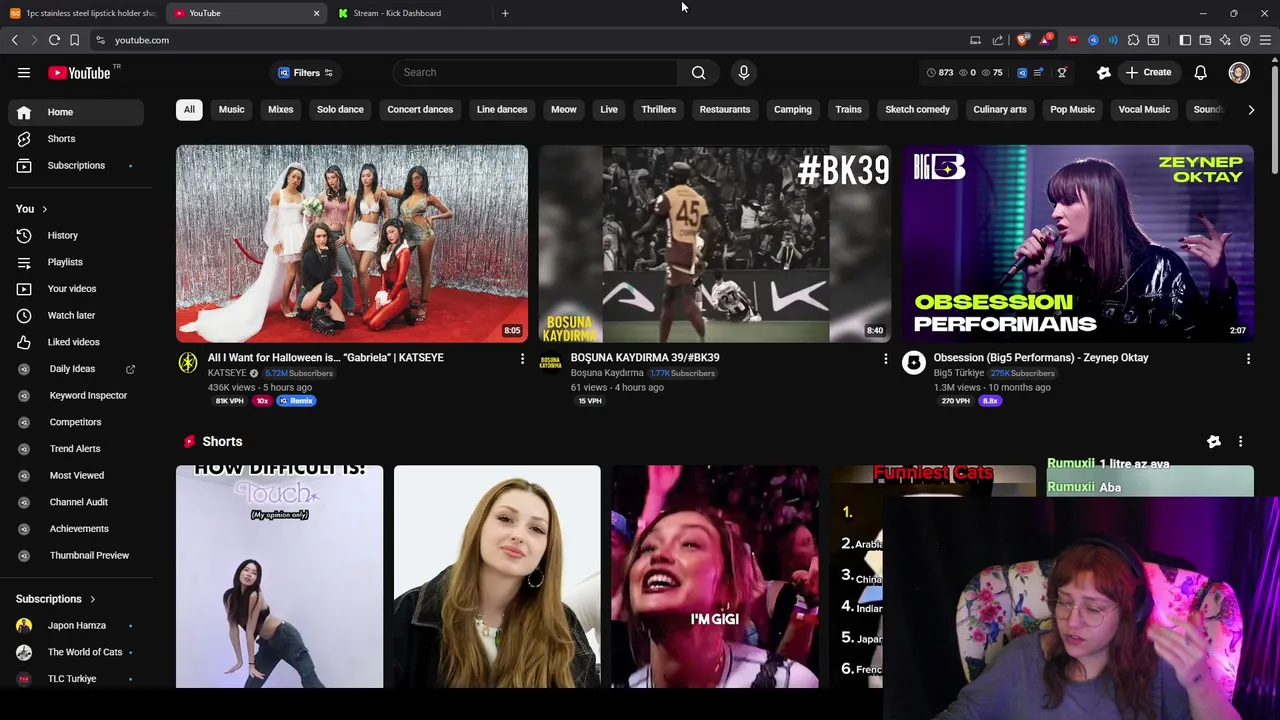
Task: Close the YouTube browser tab
Action: tap(316, 13)
